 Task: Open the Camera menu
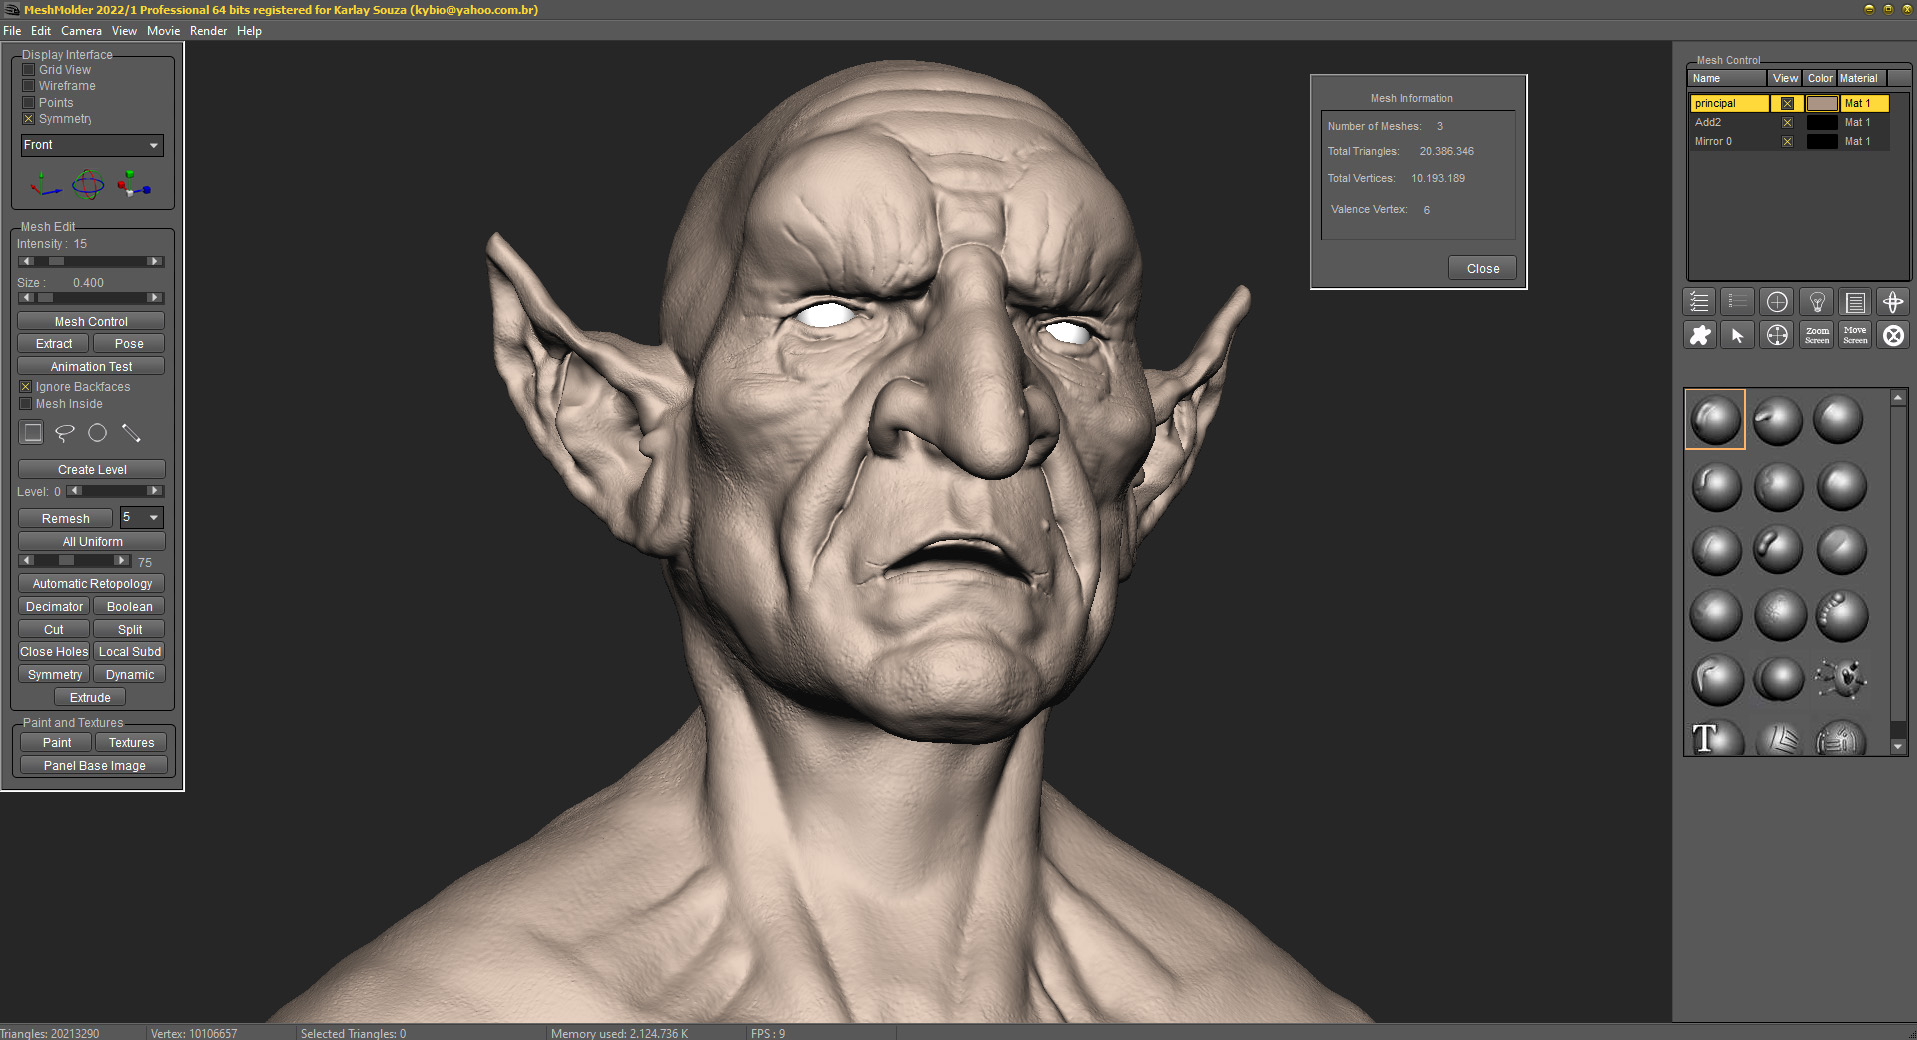[81, 31]
